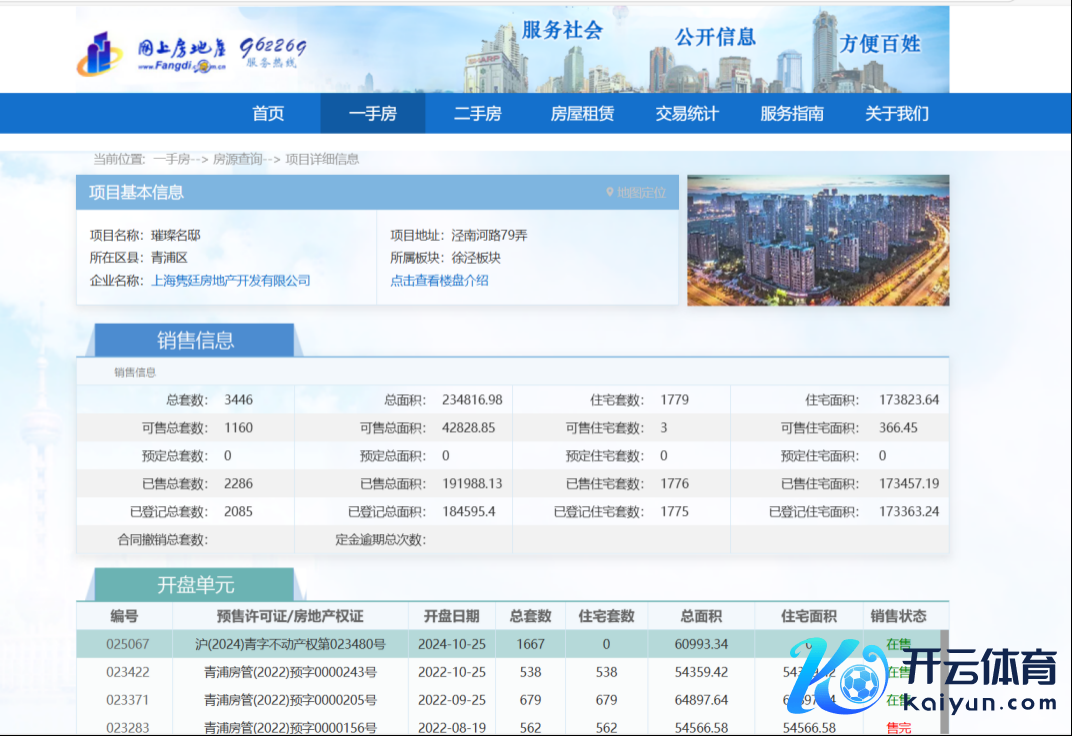Click the project night-view photo thumbnail

click(817, 240)
